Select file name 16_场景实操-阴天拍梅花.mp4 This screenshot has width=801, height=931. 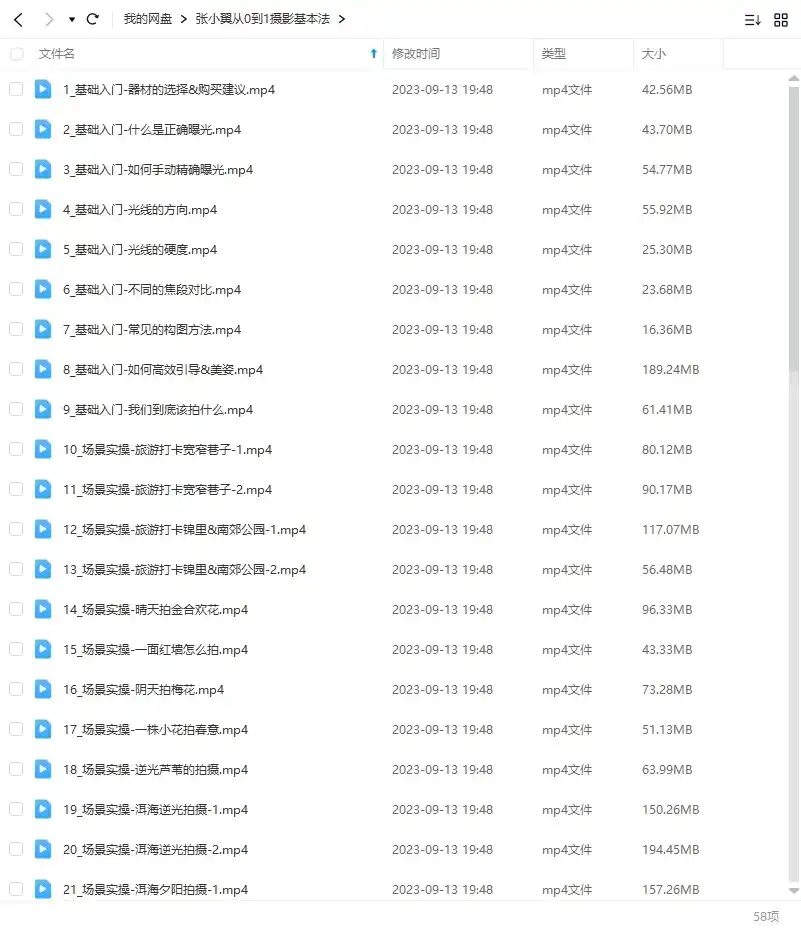pos(144,690)
